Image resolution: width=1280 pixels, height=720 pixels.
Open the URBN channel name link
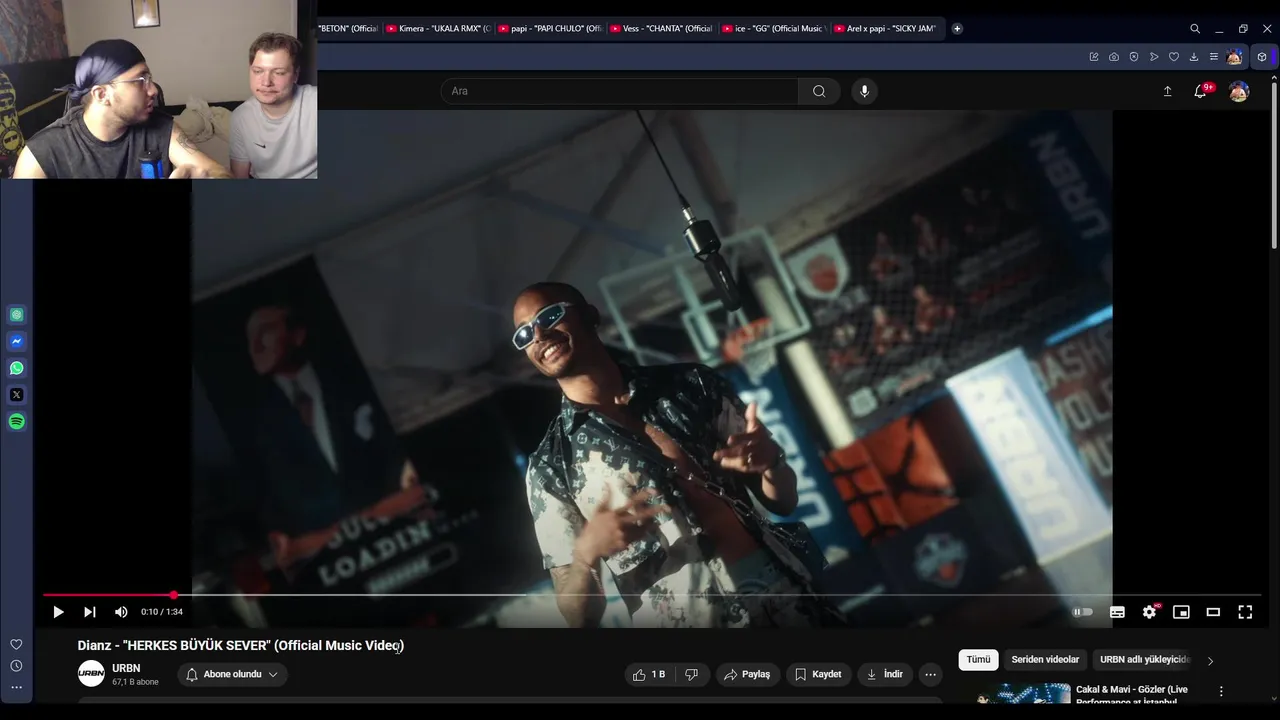126,668
